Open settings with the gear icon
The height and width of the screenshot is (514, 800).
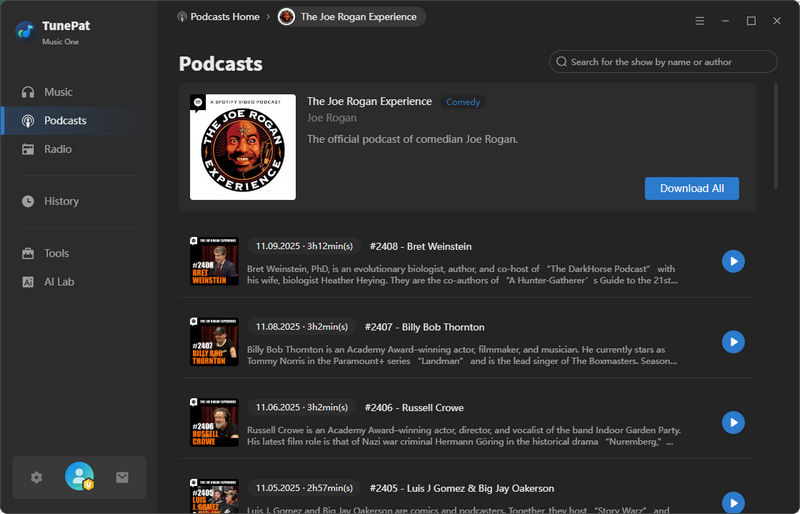point(36,478)
